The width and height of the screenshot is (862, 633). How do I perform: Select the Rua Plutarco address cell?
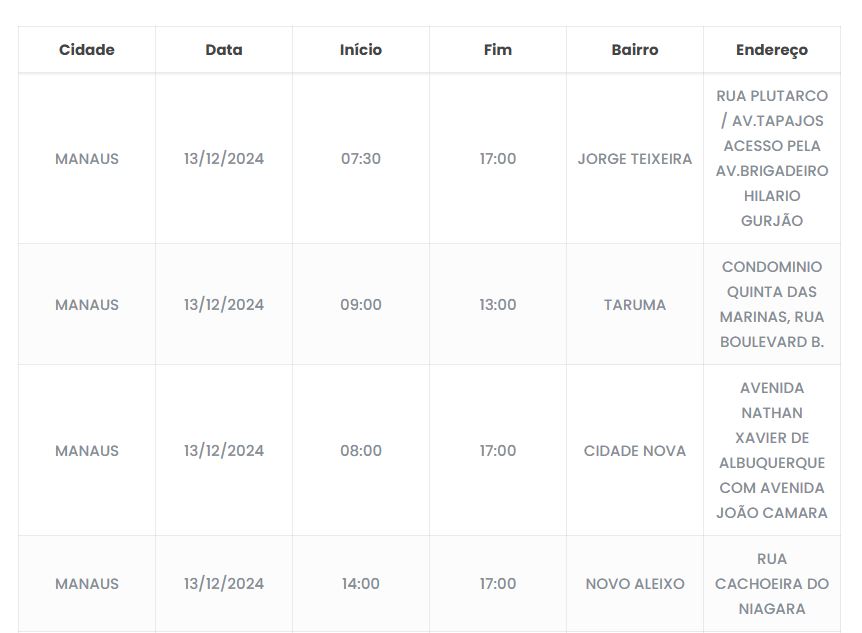(772, 159)
